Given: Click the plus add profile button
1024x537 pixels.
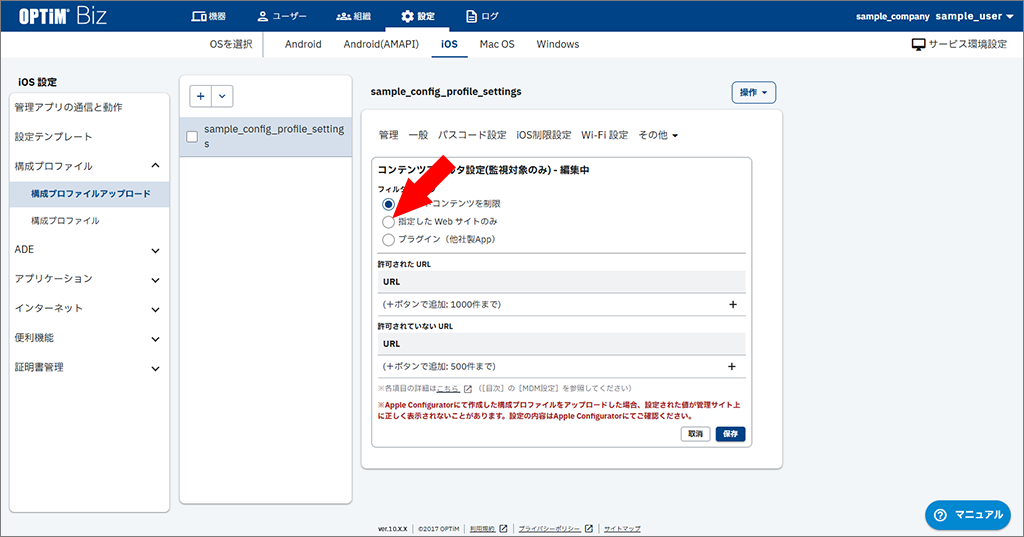Looking at the screenshot, I should tap(200, 96).
